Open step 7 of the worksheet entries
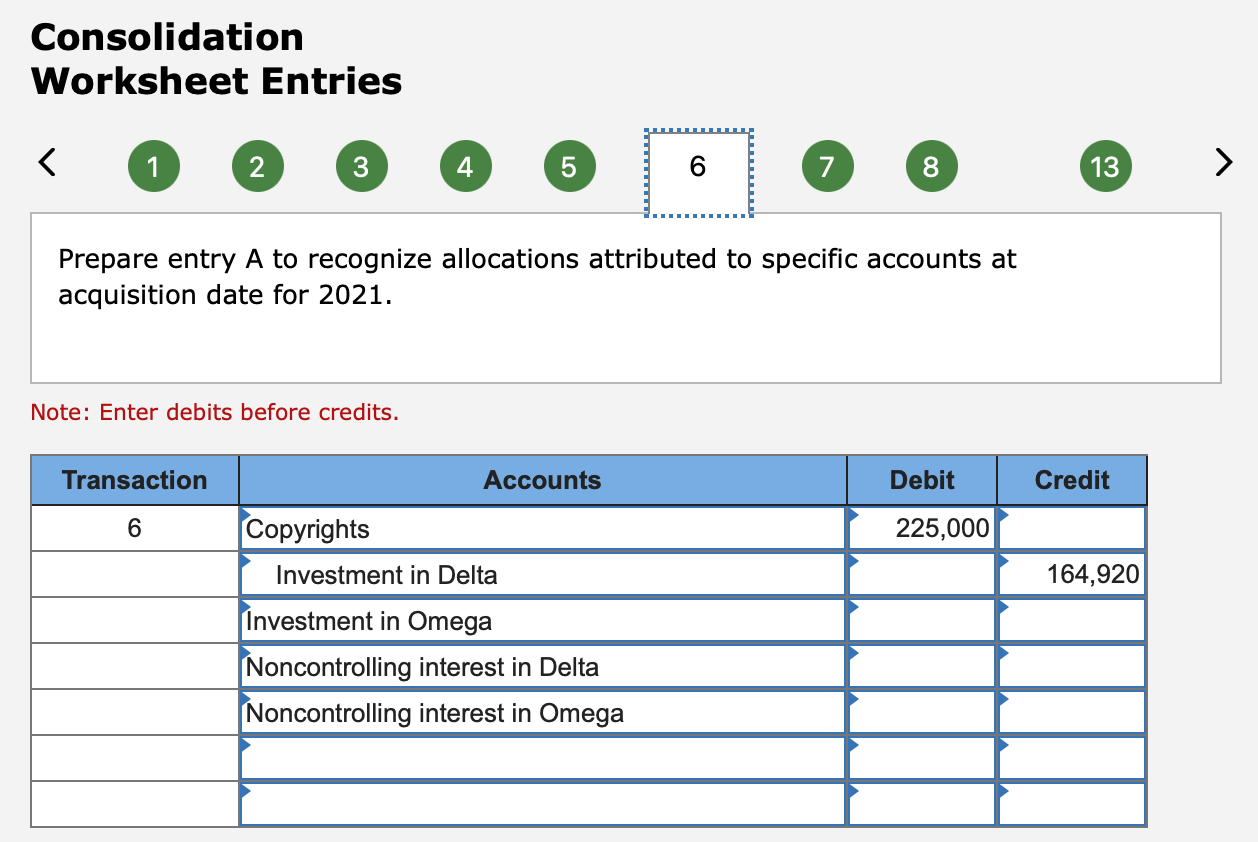 click(x=827, y=165)
